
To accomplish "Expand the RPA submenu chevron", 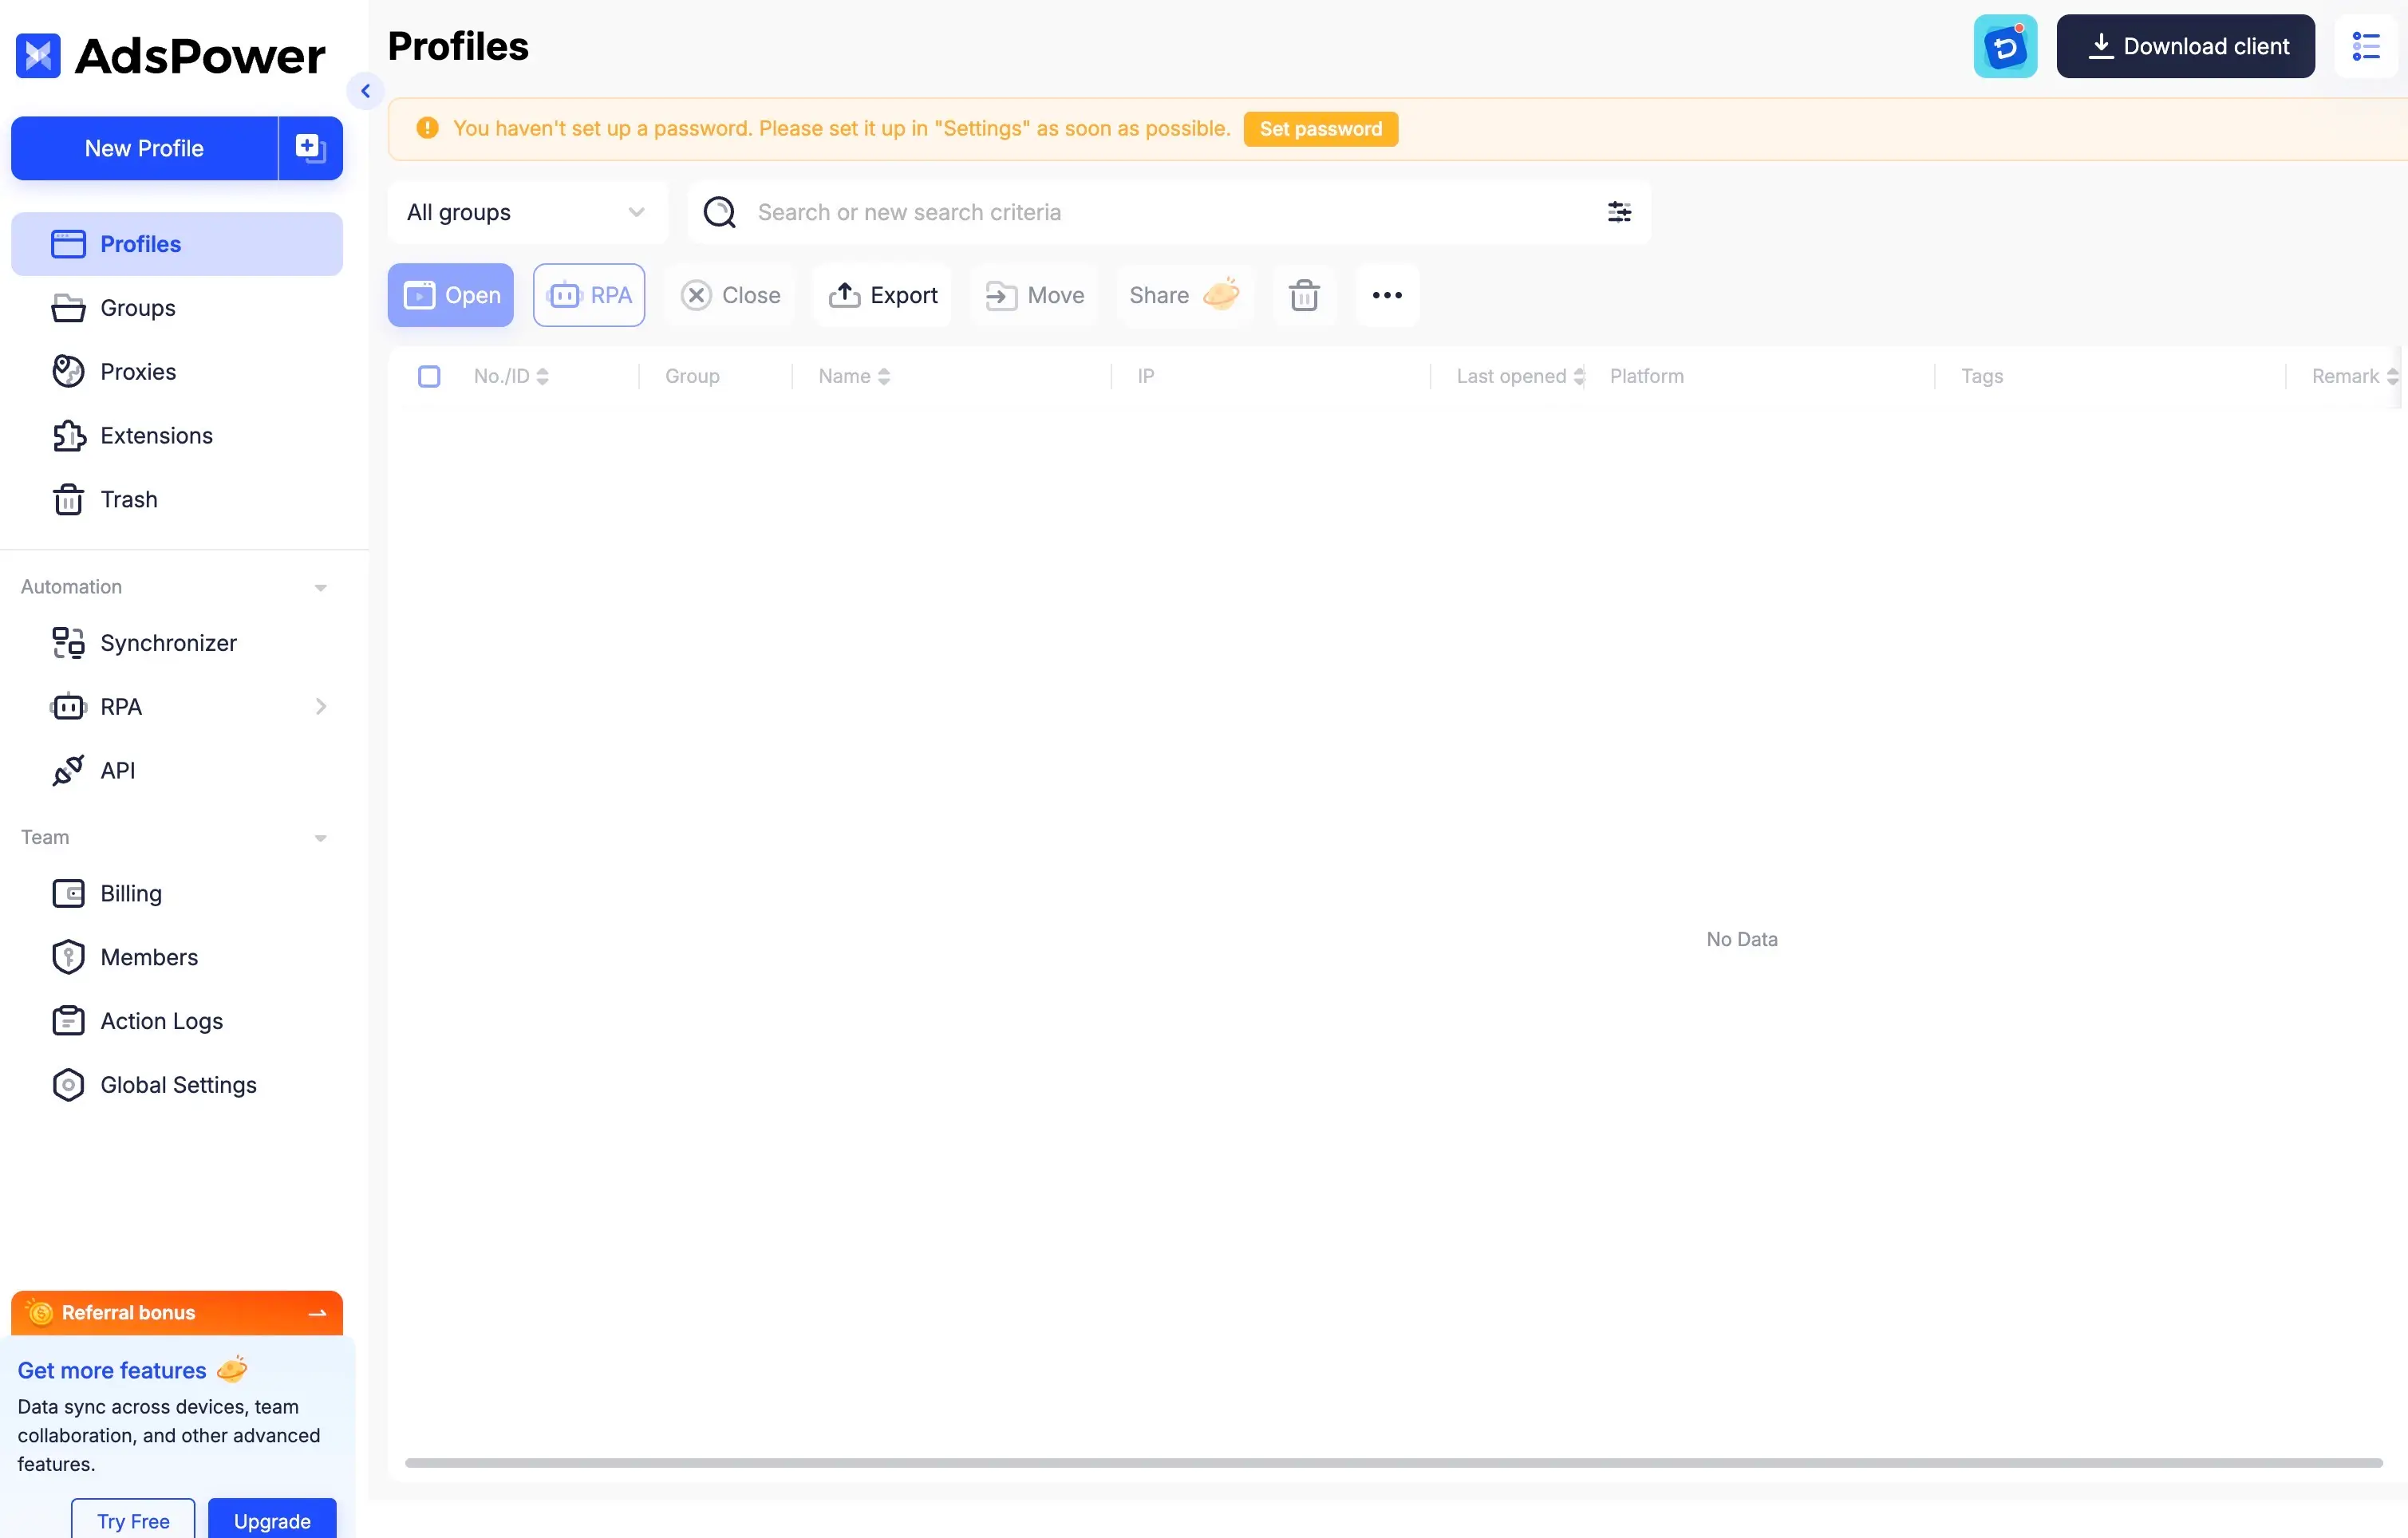I will click(x=320, y=707).
